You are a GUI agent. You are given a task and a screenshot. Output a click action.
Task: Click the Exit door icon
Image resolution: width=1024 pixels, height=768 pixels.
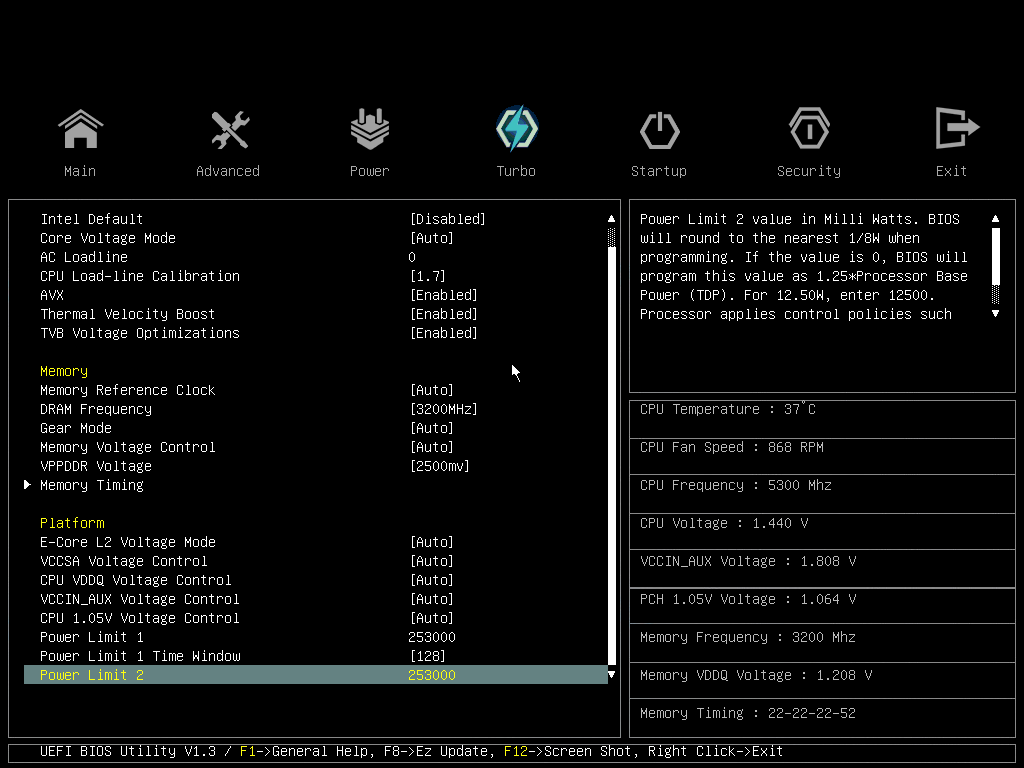click(952, 130)
